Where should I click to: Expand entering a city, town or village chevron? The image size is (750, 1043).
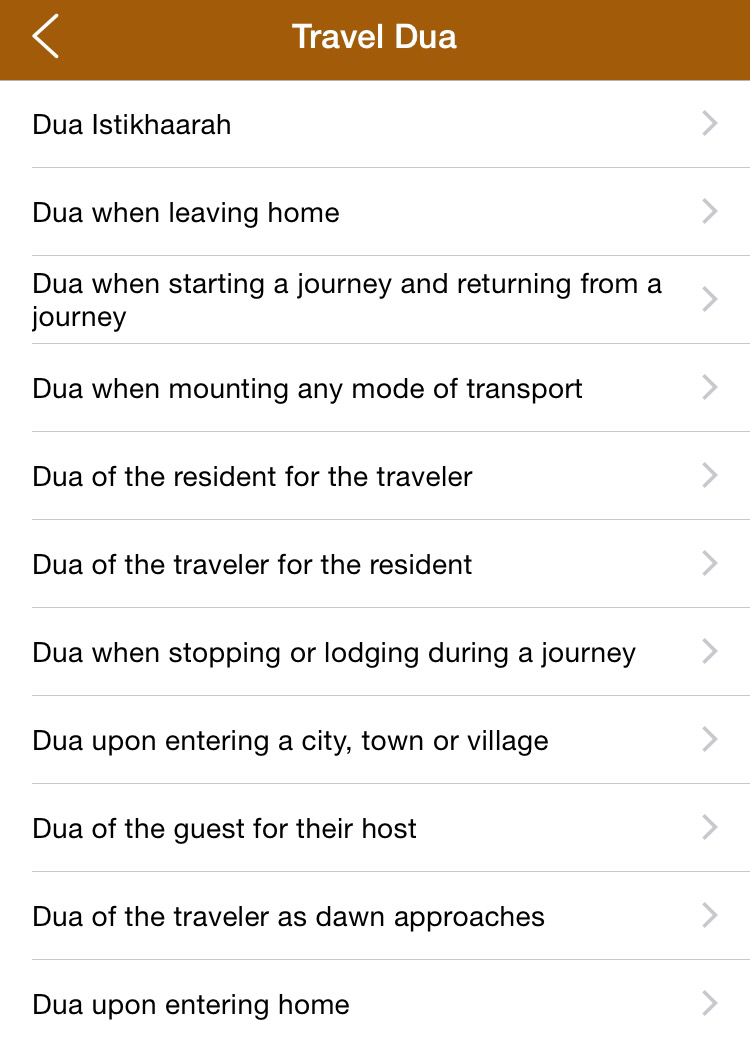pos(710,740)
